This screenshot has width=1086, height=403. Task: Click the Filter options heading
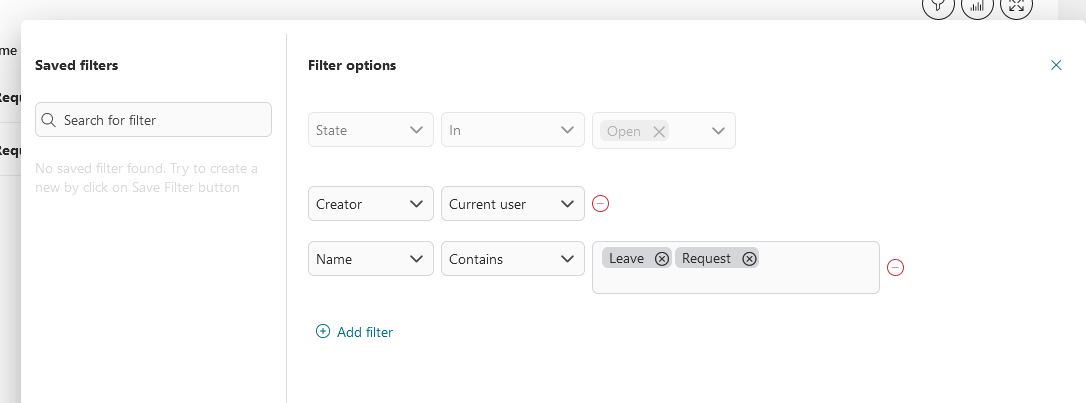(x=352, y=65)
